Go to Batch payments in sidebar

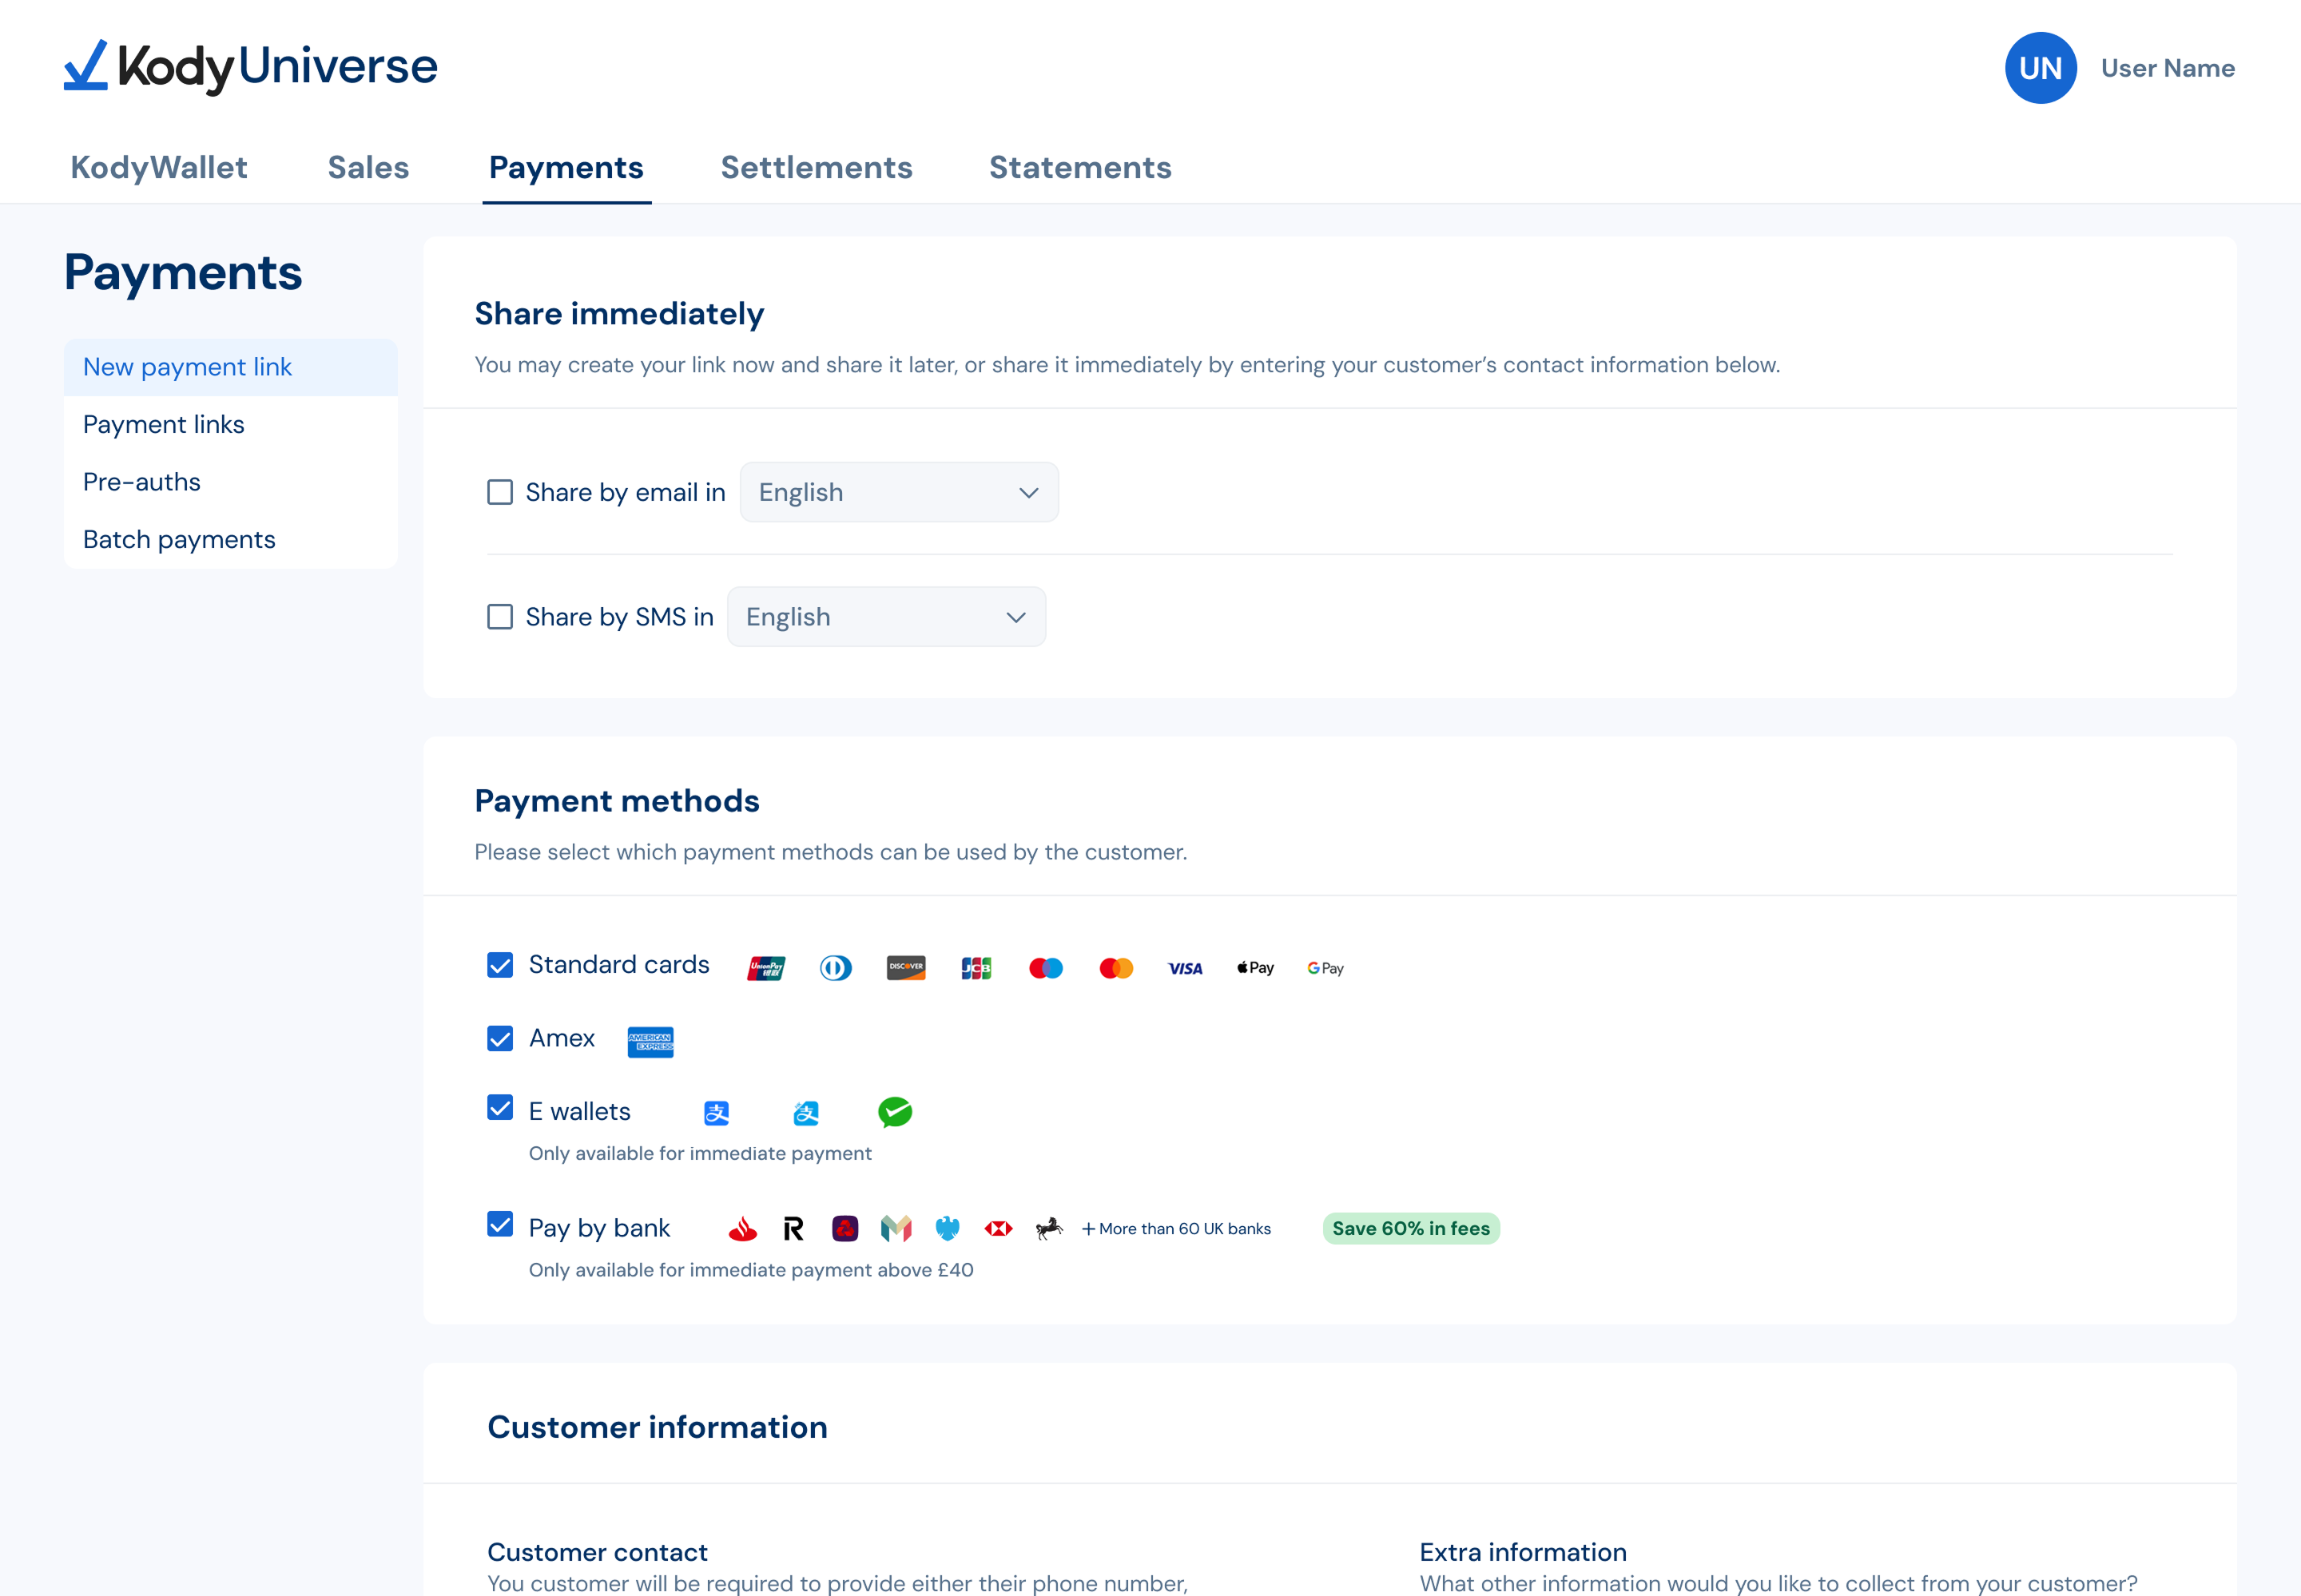231,540
